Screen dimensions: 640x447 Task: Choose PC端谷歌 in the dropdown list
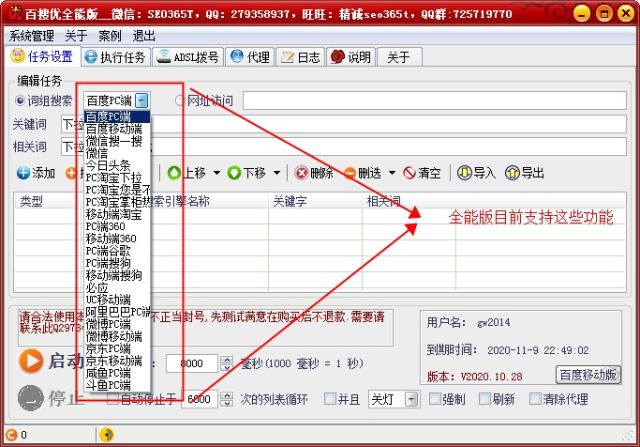click(117, 251)
